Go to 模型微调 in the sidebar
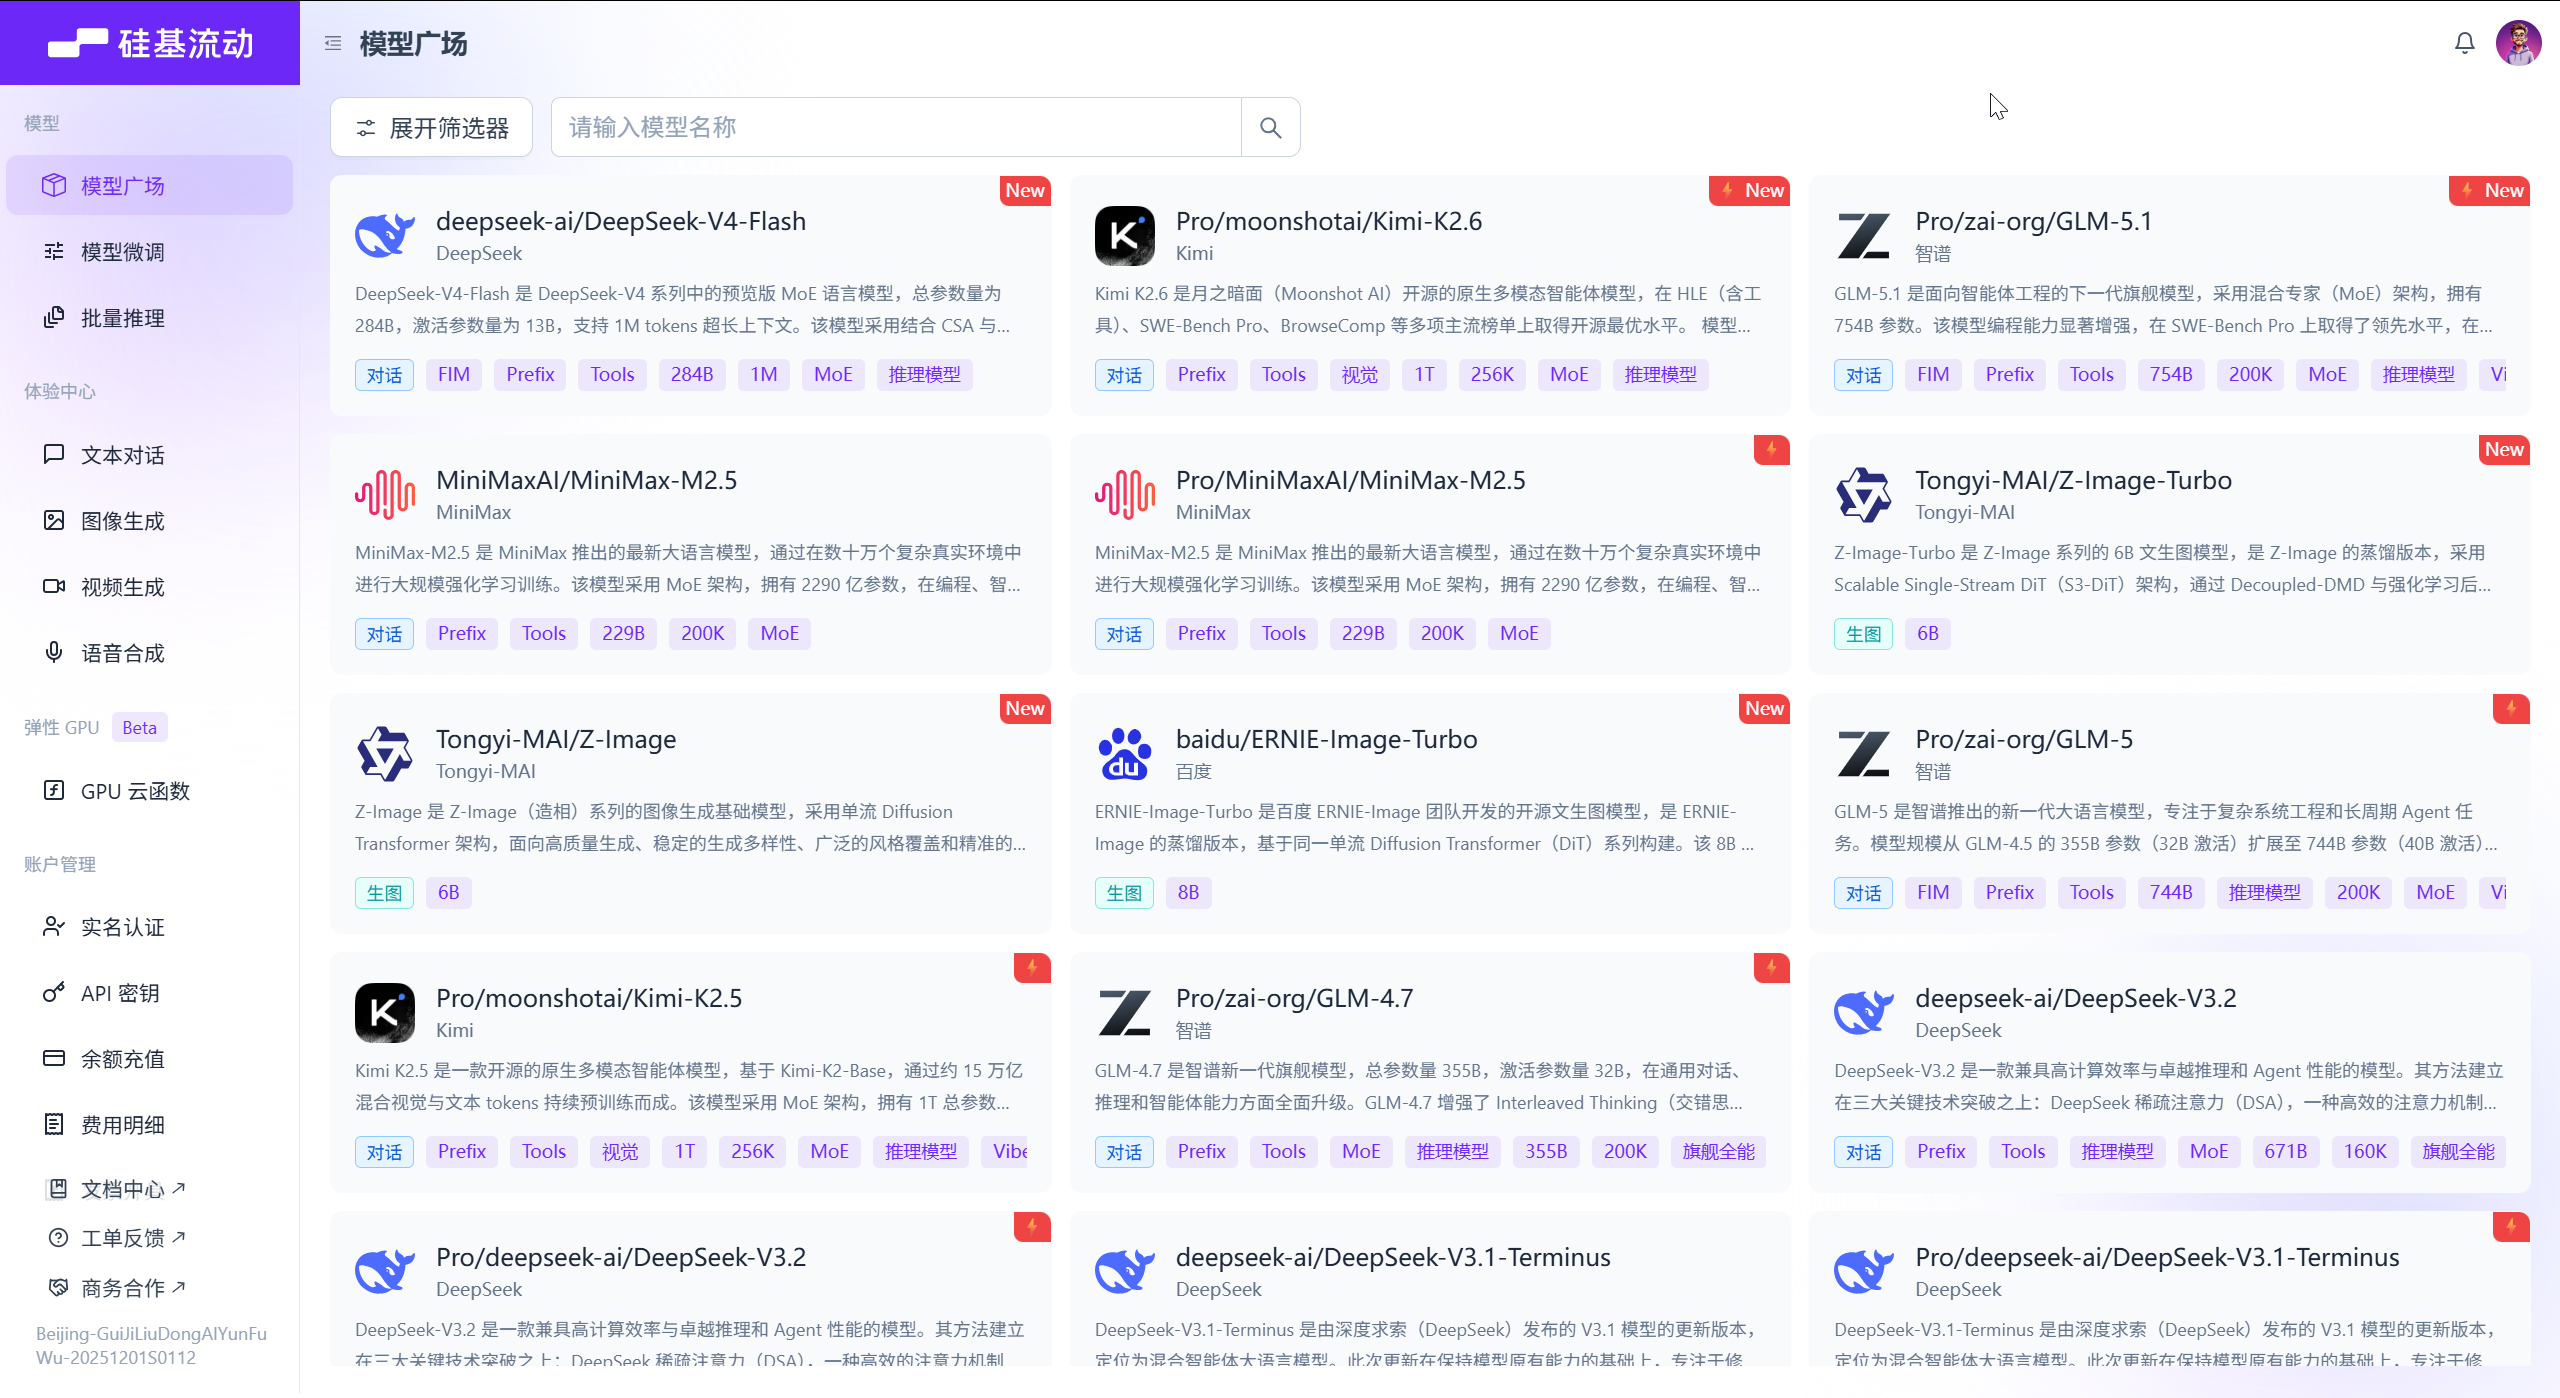This screenshot has height=1398, width=2560. click(150, 251)
